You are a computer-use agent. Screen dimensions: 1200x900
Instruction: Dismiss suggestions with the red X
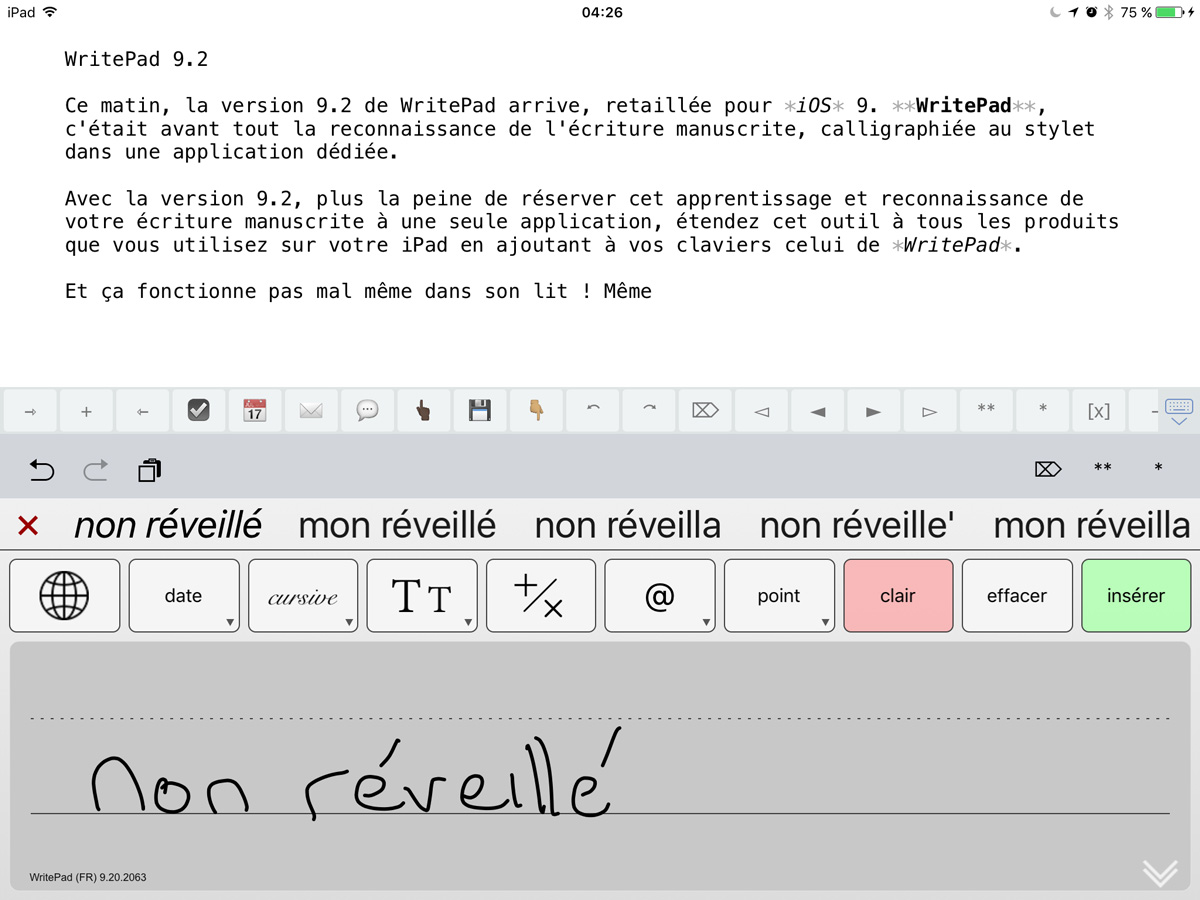28,525
